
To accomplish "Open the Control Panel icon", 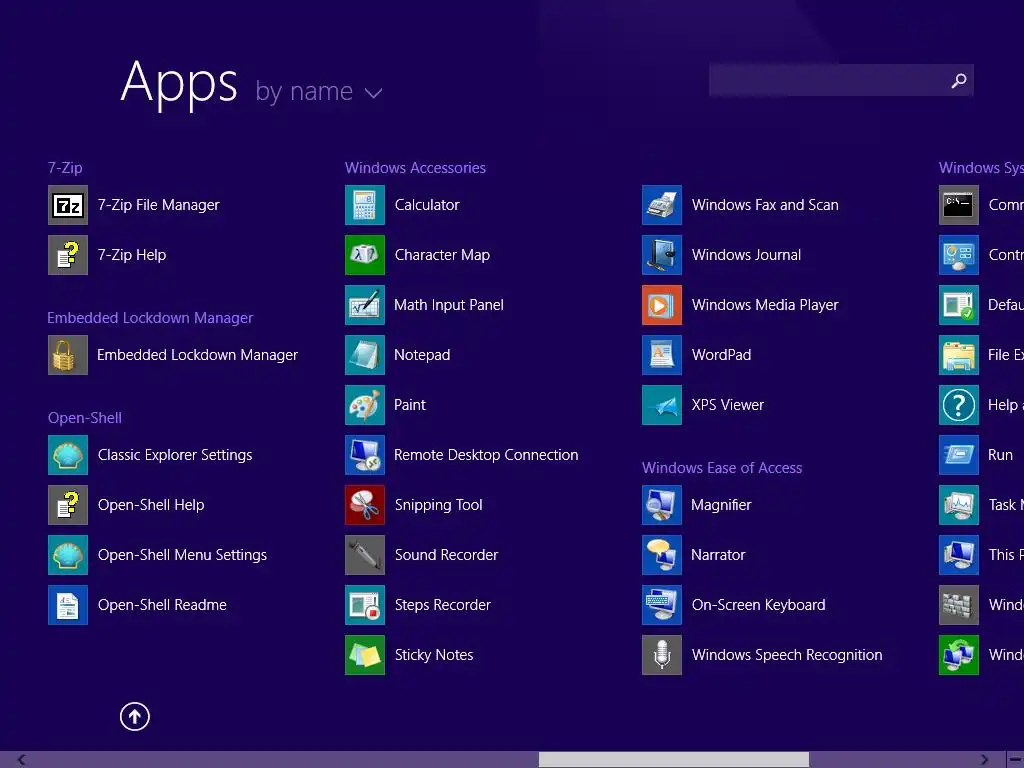I will 959,255.
